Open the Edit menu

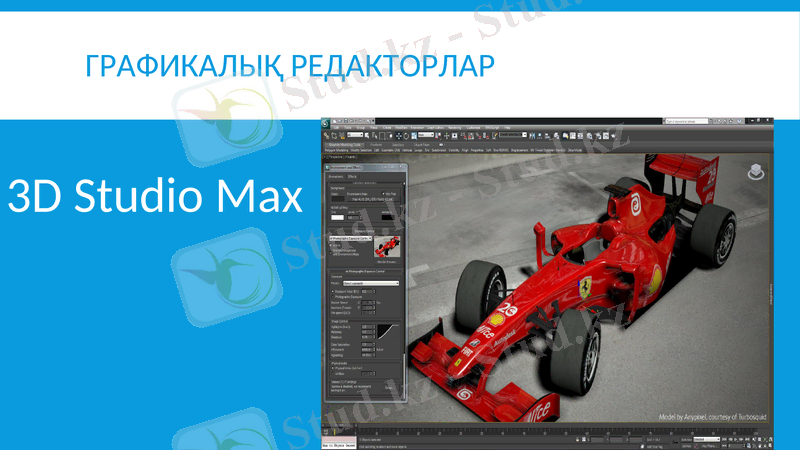coord(336,128)
